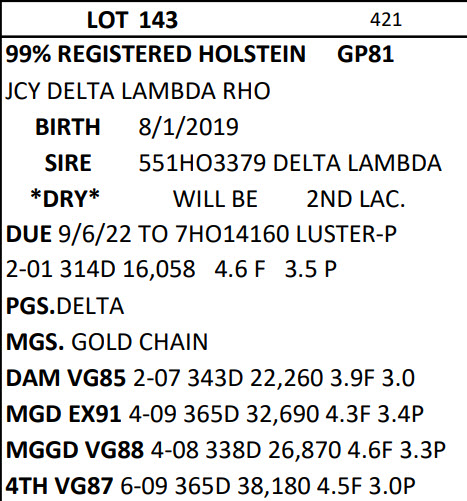This screenshot has height=501, width=467.
Task: Click the 99% REGISTERED HOLSTEIN text
Action: coord(155,54)
